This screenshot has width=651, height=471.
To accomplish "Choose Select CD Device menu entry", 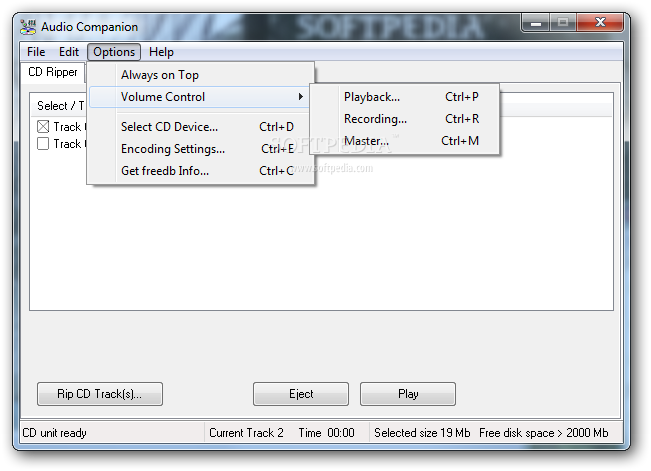I will tap(201, 127).
